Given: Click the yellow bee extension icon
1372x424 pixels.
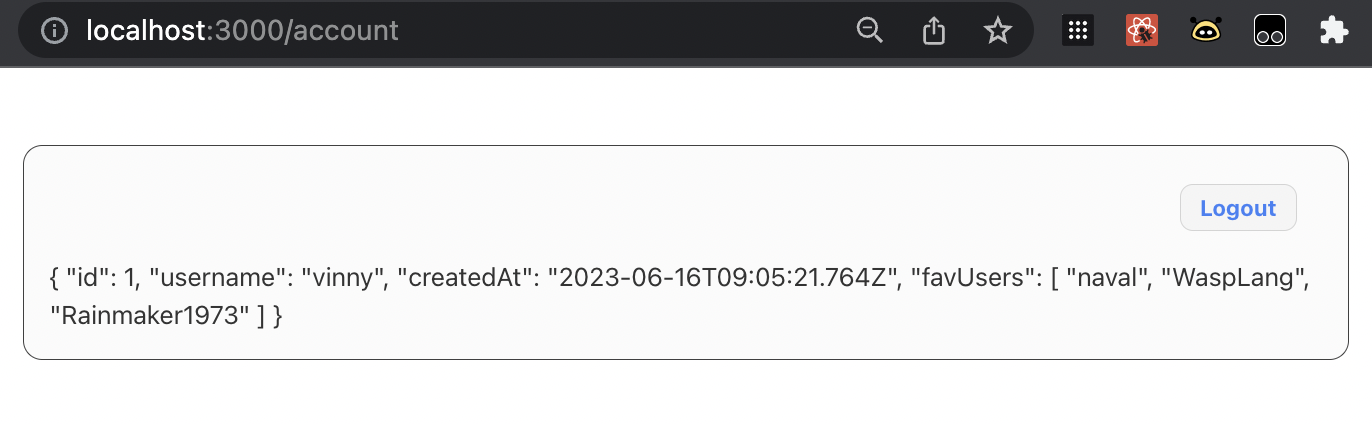Looking at the screenshot, I should 1205,31.
